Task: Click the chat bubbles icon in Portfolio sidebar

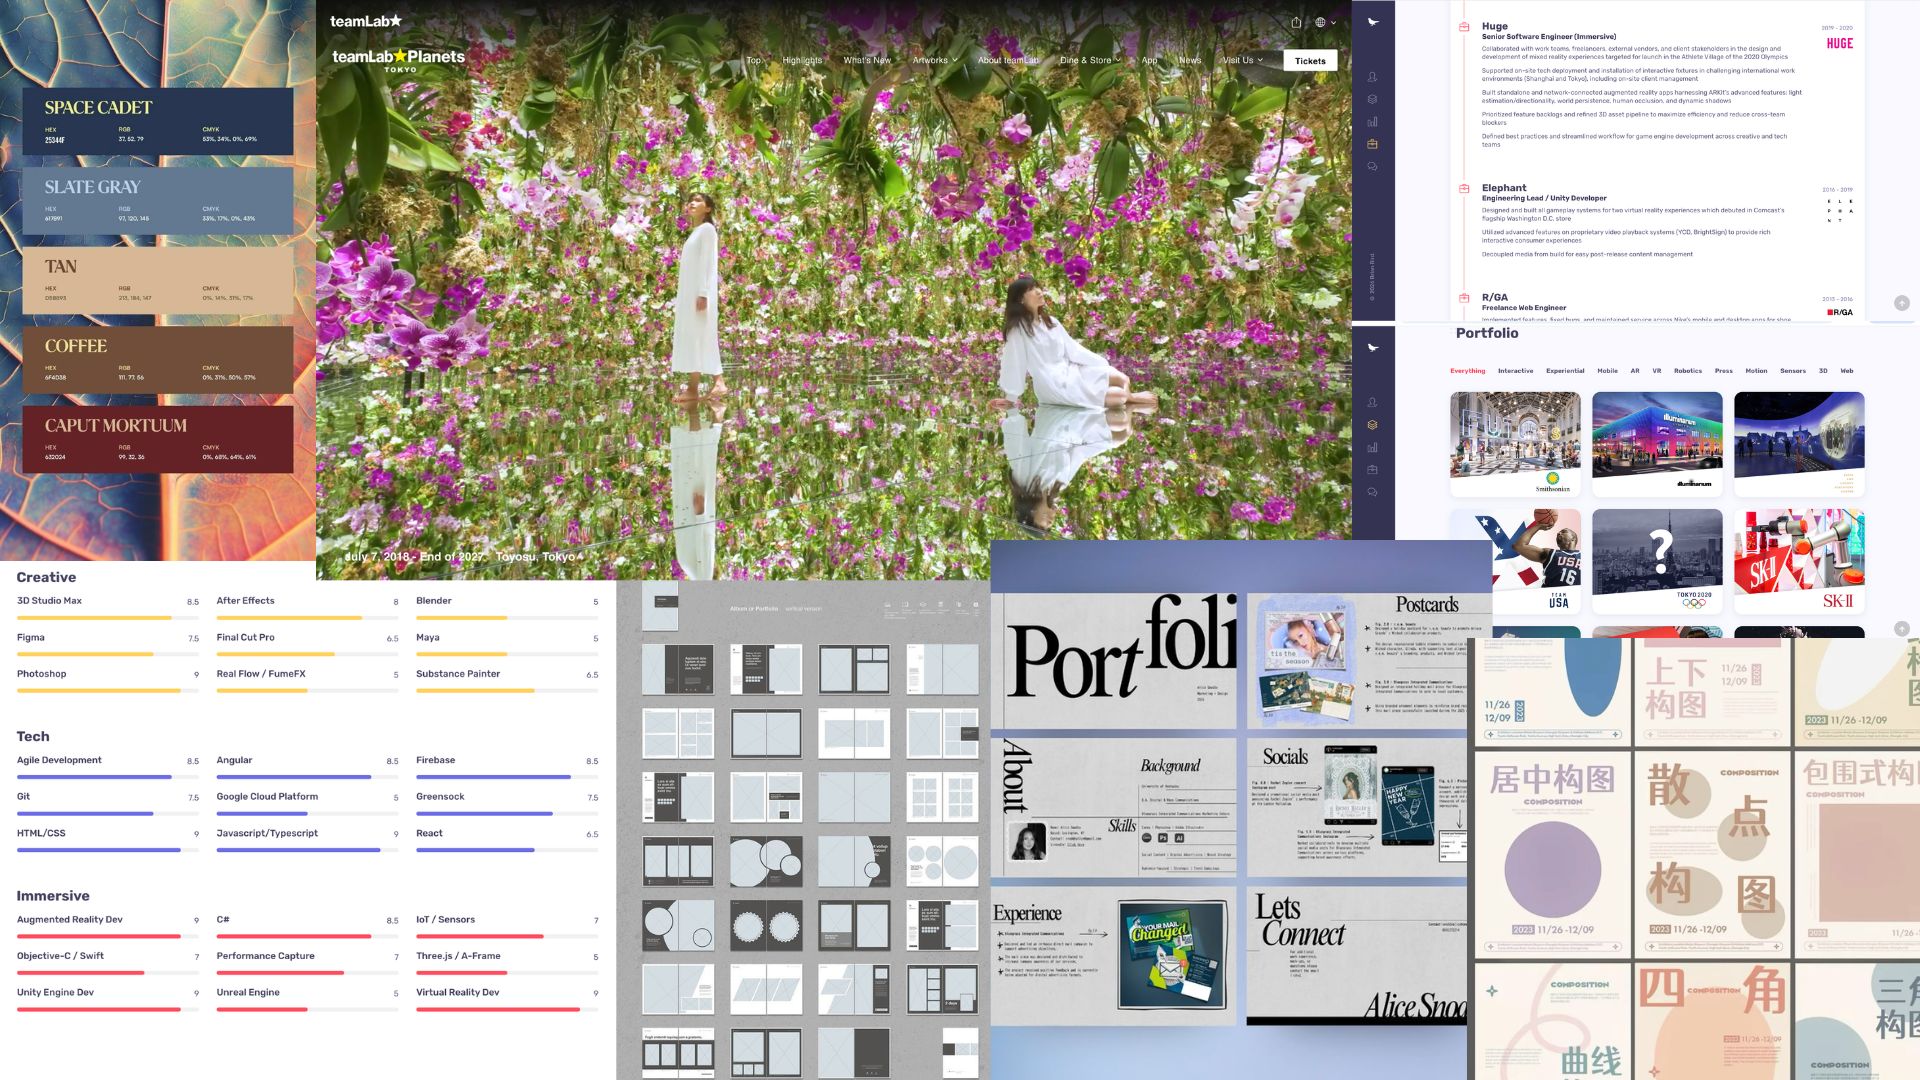Action: pyautogui.click(x=1372, y=492)
